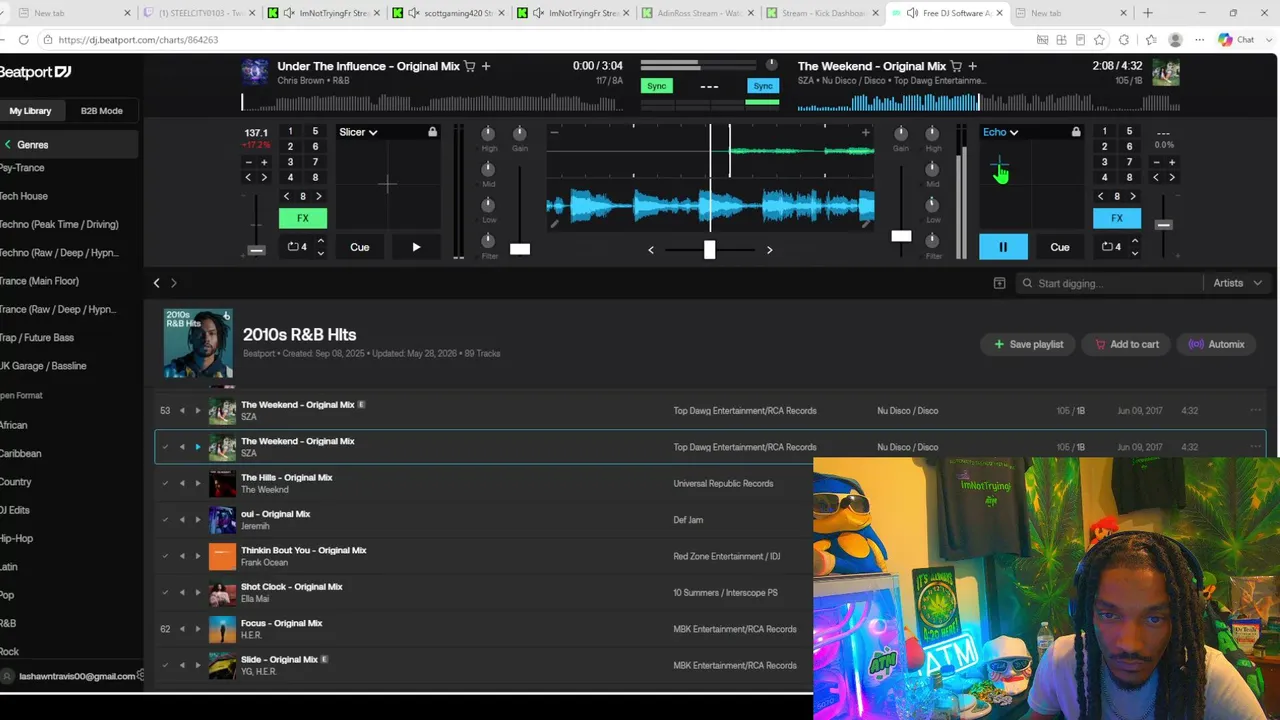Load Thinkin Bout You onto the right deck
This screenshot has width=1280, height=720.
coord(198,556)
